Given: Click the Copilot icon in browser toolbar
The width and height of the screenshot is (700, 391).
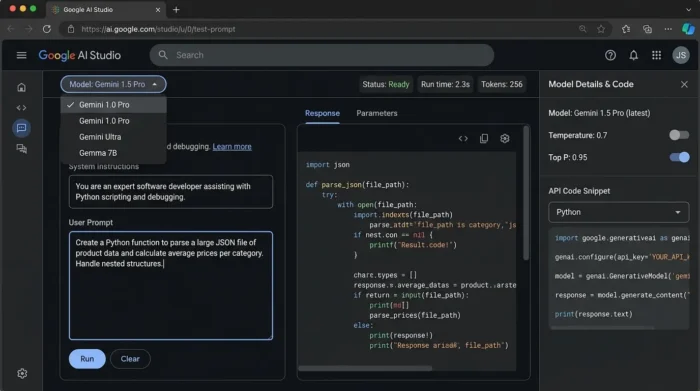Looking at the screenshot, I should [x=688, y=29].
